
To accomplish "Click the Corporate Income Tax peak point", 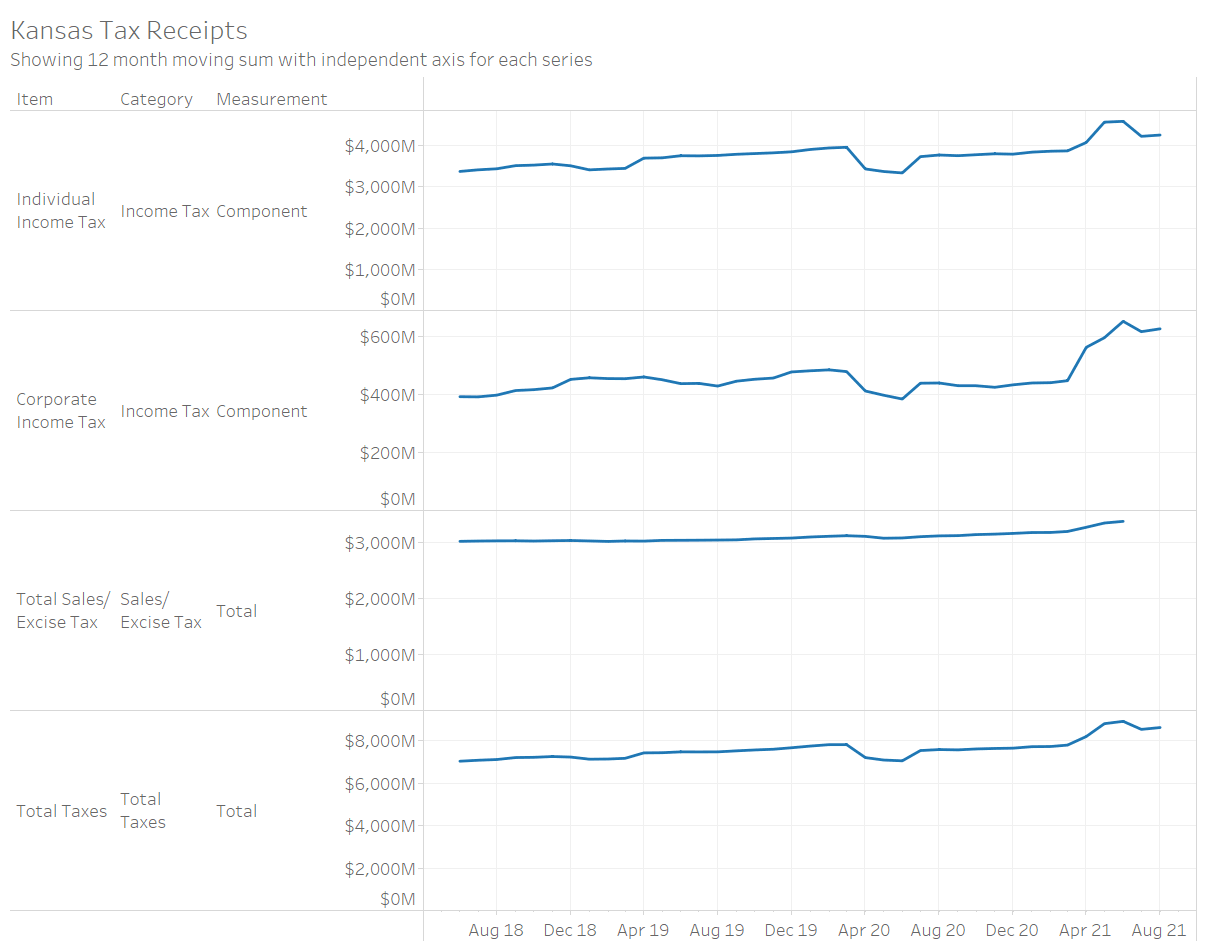I will [x=1125, y=322].
